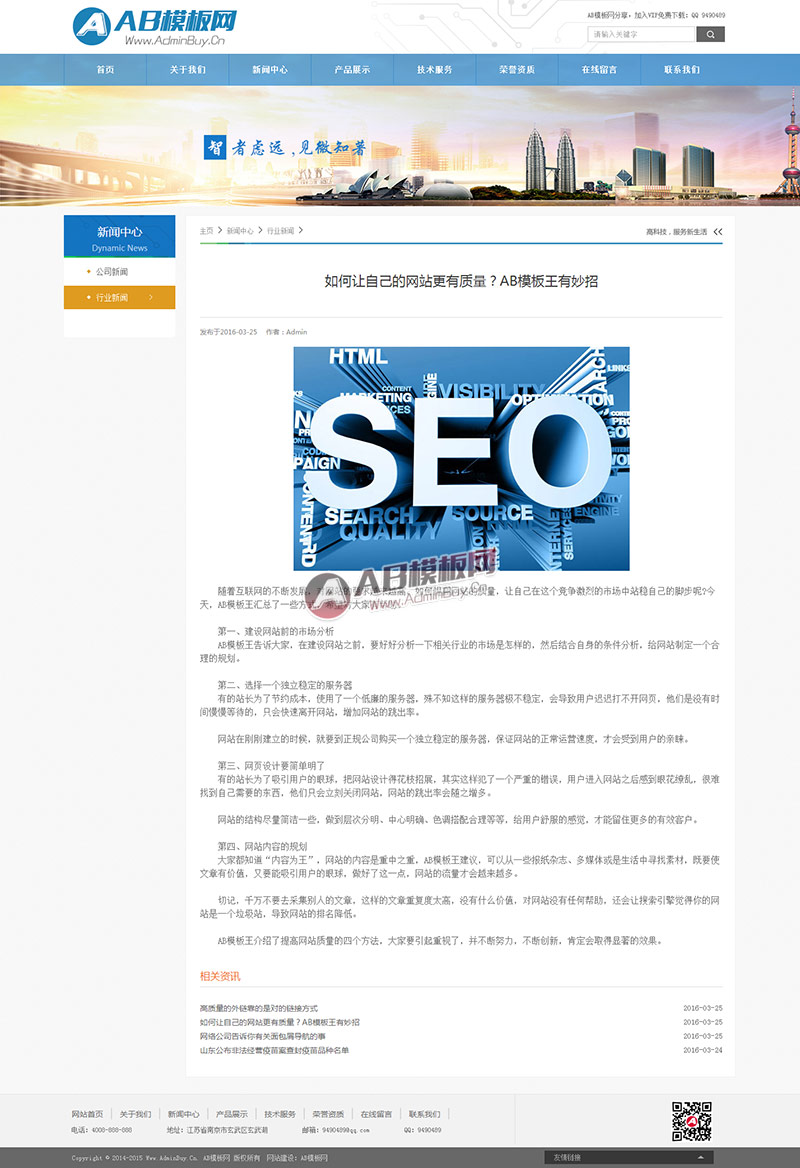Open 首页 in the navigation bar
Screen dimensions: 800x1168
[105, 69]
